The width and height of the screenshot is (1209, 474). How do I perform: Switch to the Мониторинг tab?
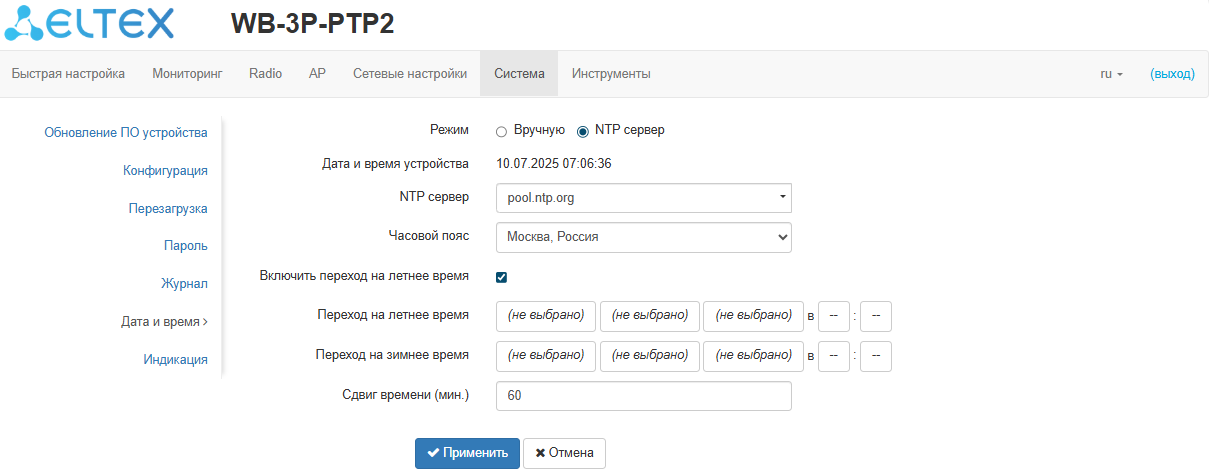click(187, 74)
